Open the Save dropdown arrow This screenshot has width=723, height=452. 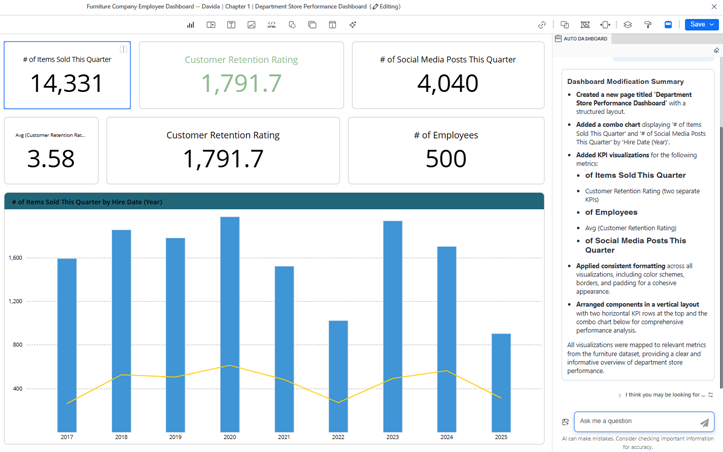coord(712,25)
